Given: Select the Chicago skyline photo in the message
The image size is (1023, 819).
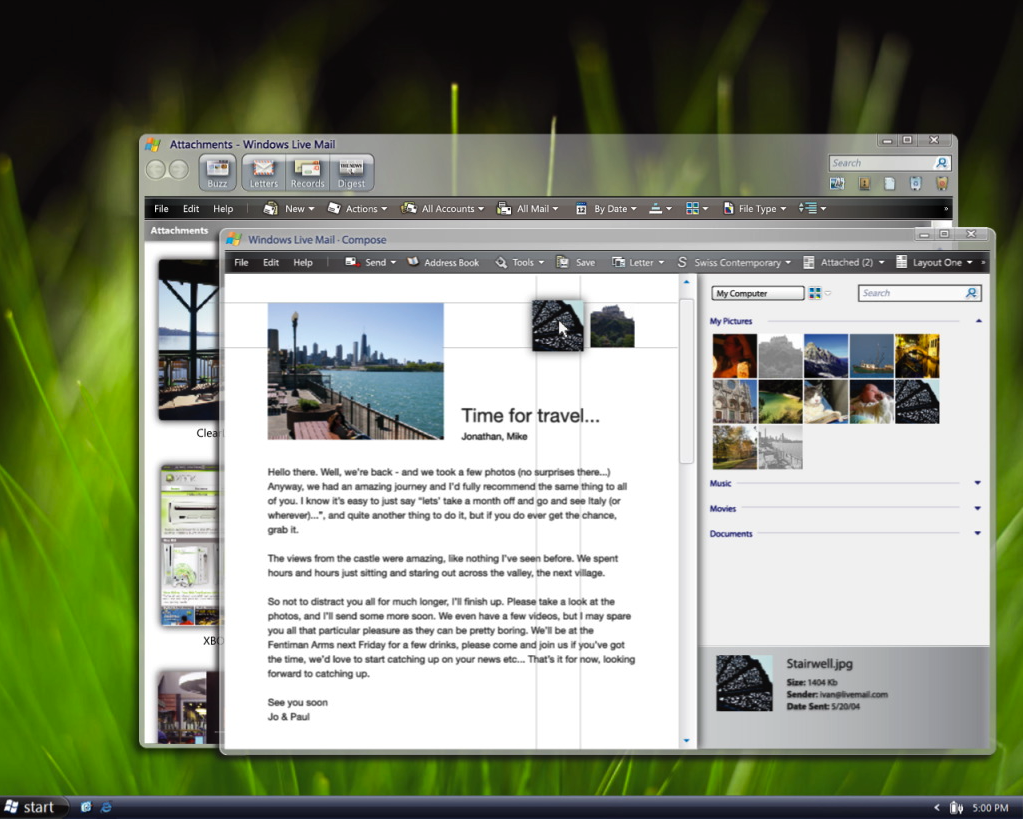Looking at the screenshot, I should point(356,371).
